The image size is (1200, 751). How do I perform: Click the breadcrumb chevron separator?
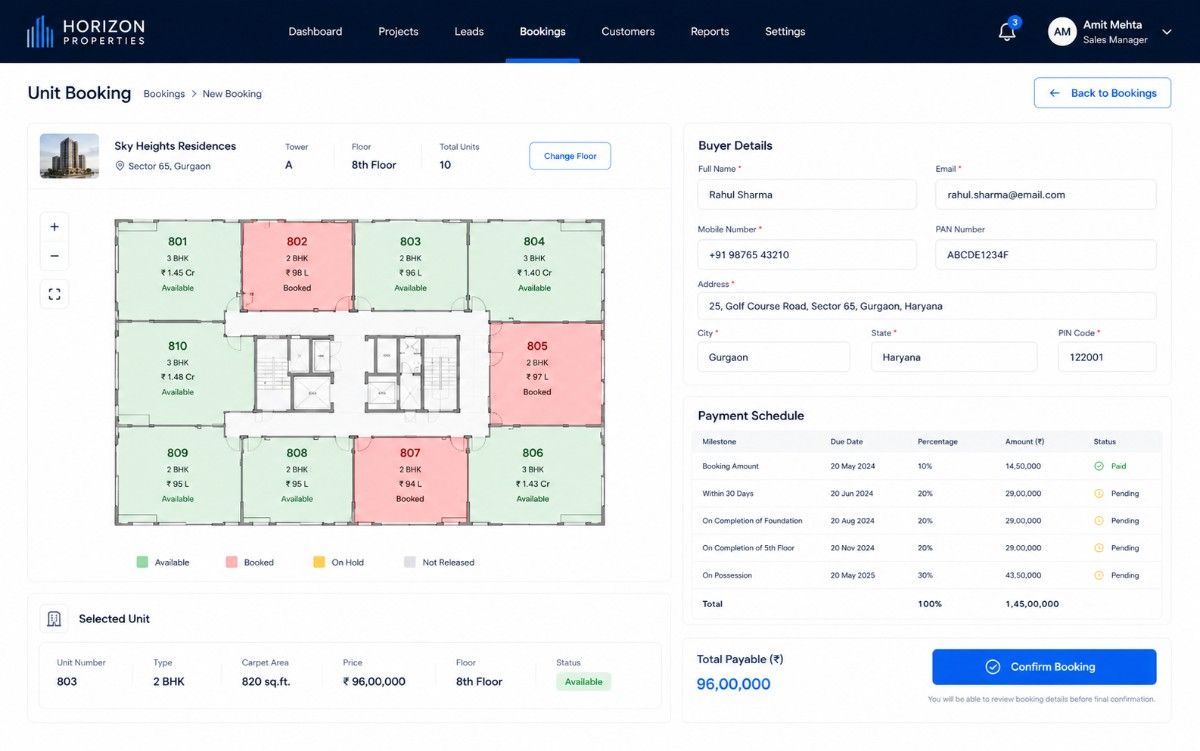click(x=194, y=94)
